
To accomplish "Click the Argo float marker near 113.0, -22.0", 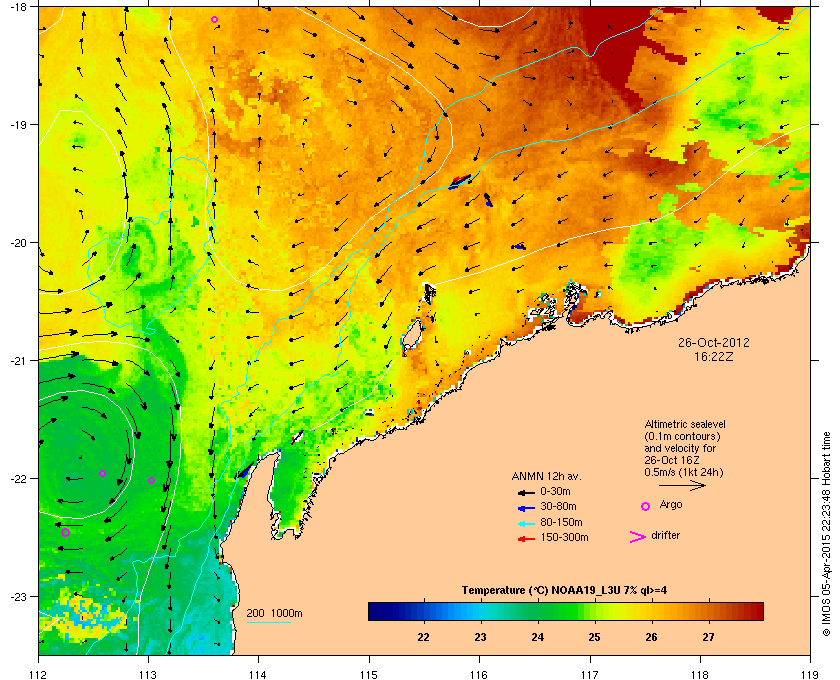I will click(152, 481).
